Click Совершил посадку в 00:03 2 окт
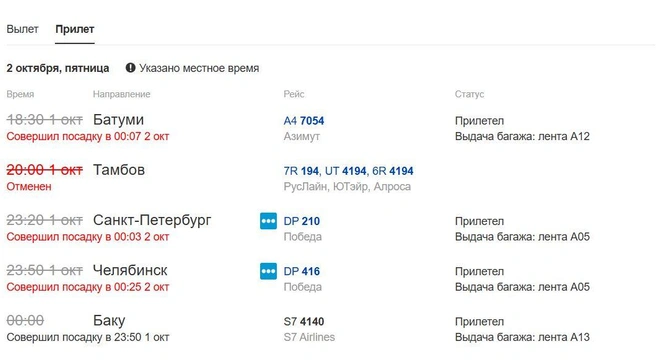 88,237
